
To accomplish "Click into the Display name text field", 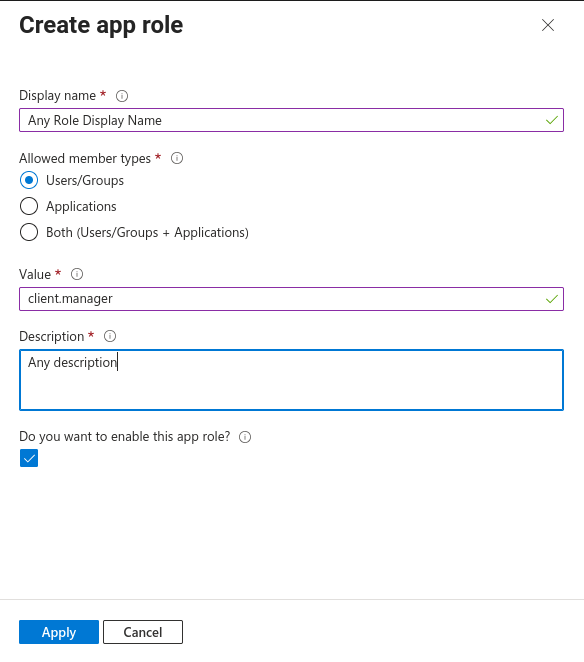I will (x=291, y=120).
